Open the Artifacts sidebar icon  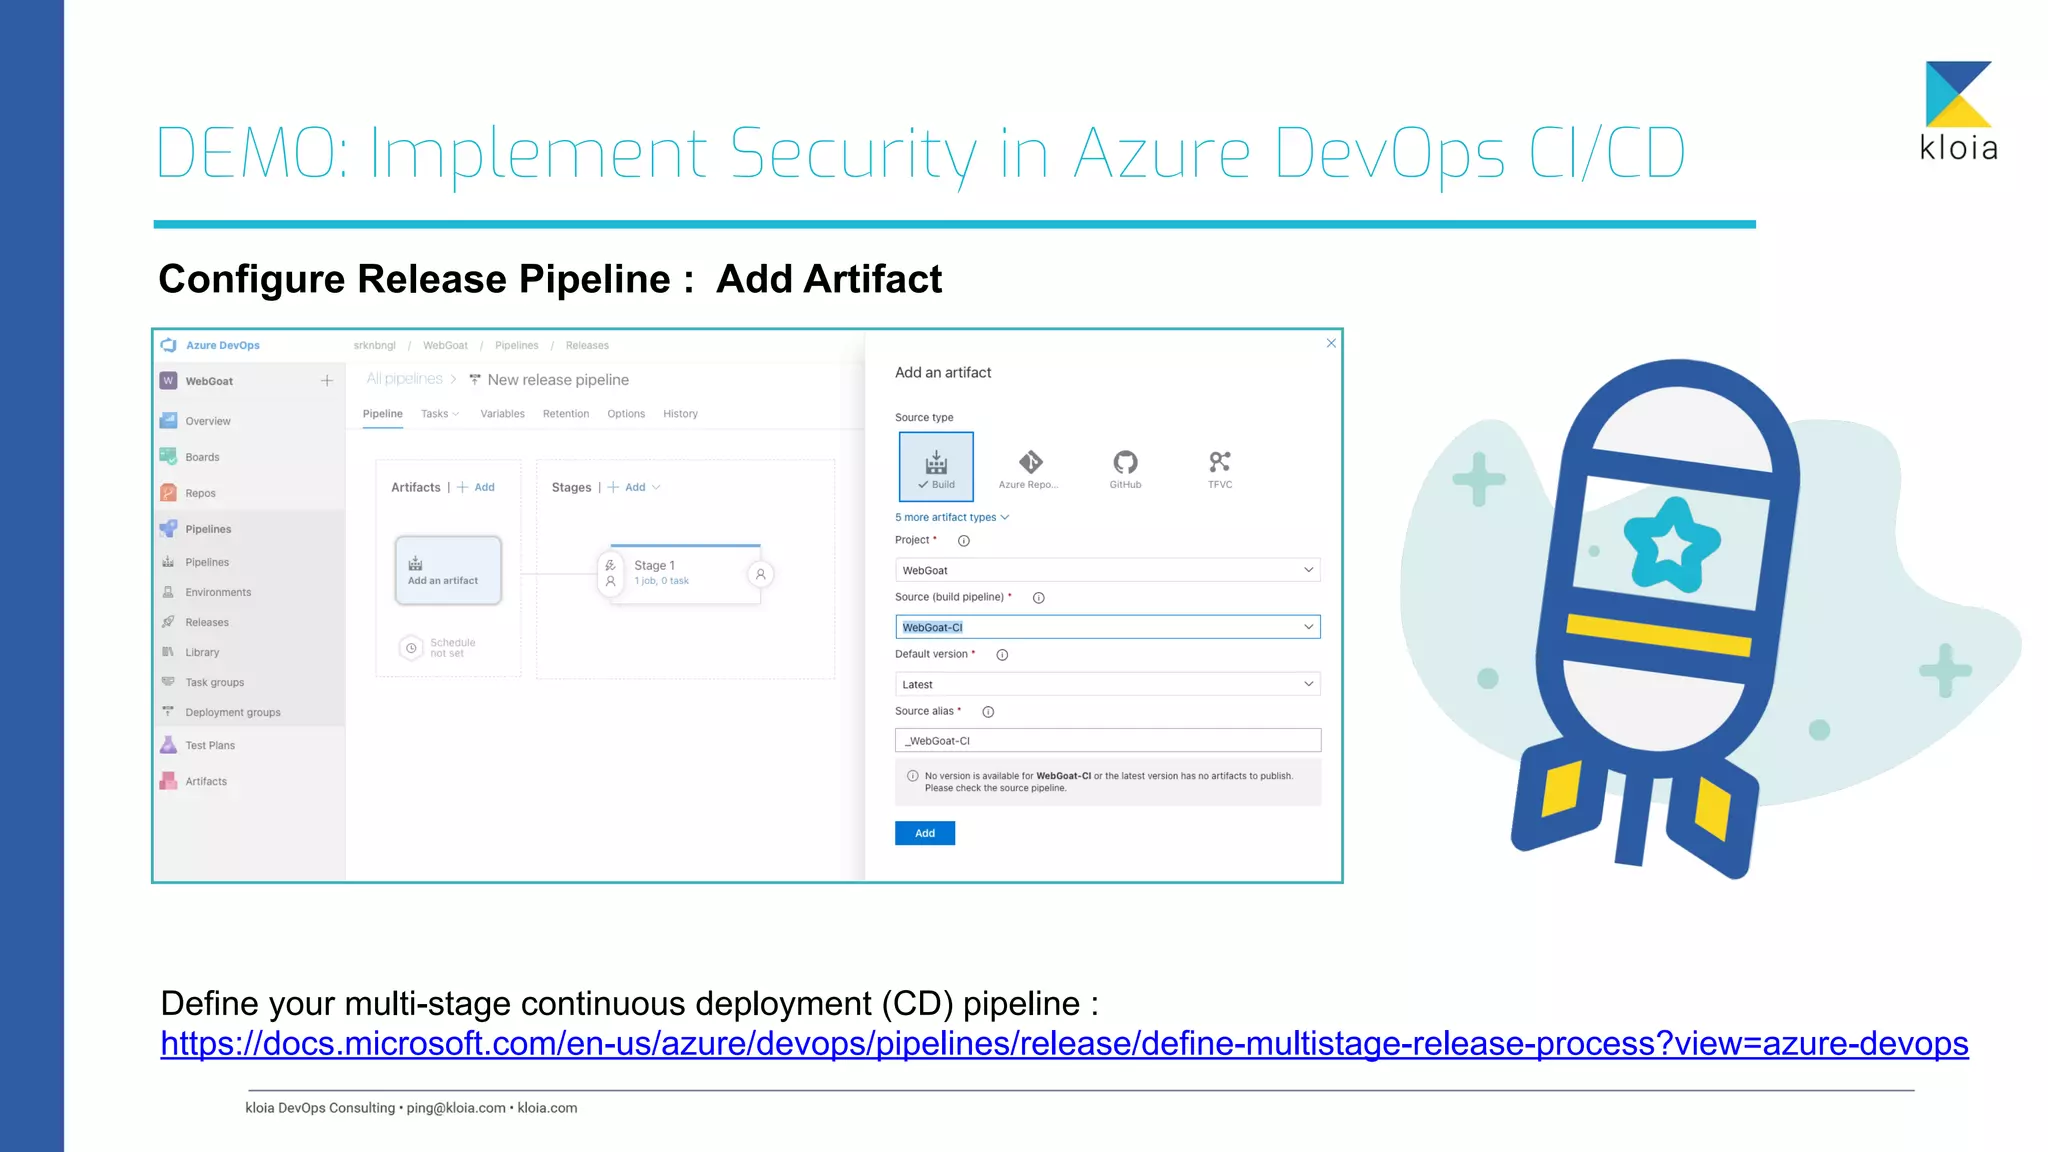[x=168, y=781]
